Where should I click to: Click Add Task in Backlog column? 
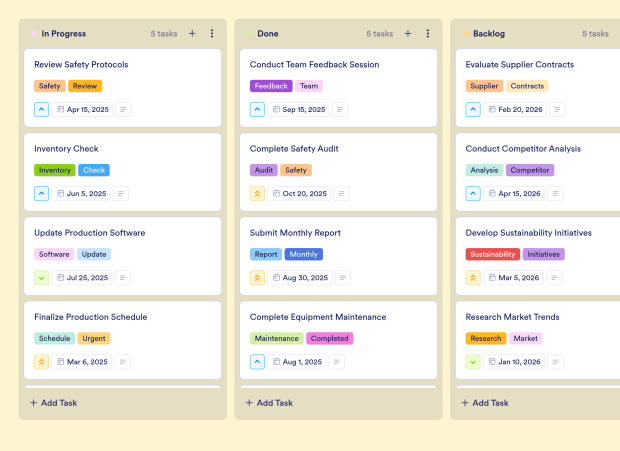[x=485, y=403]
